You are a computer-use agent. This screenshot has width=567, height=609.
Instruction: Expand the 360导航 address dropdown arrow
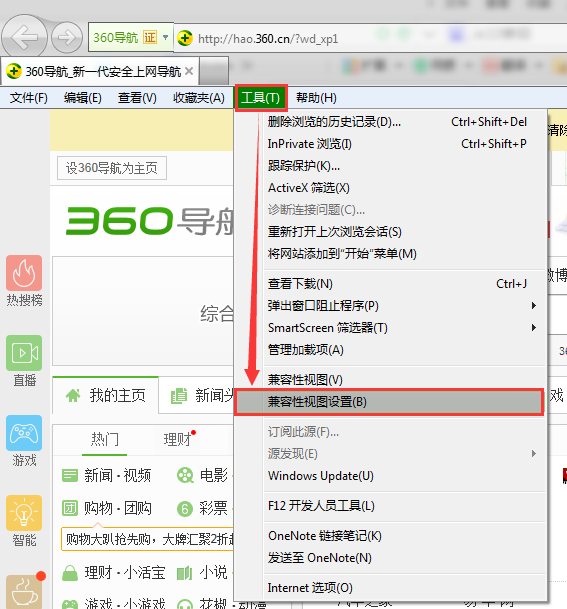(165, 38)
